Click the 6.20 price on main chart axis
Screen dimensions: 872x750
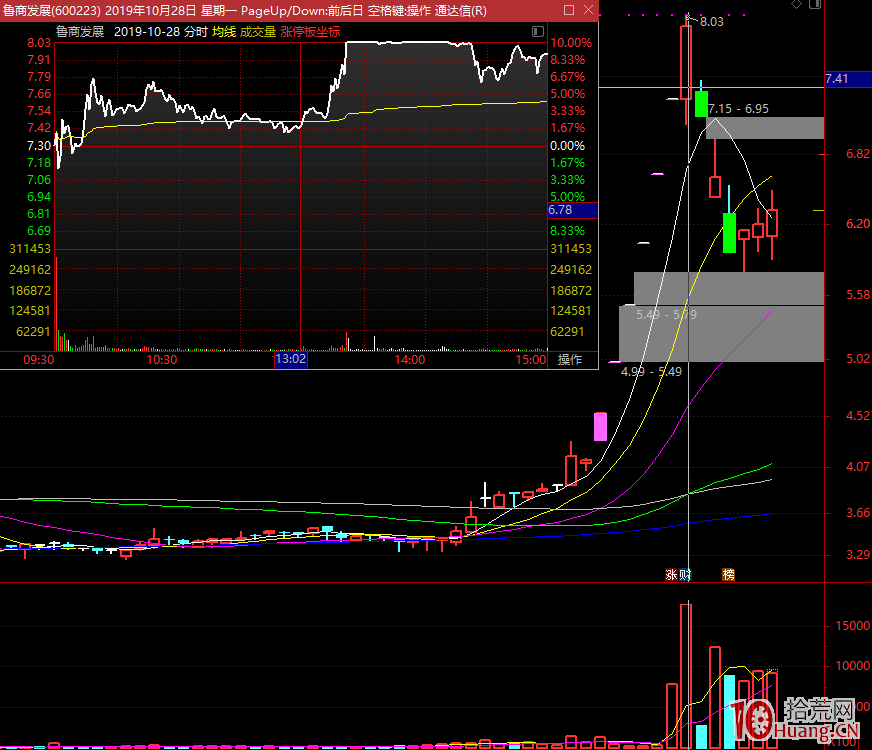(858, 223)
